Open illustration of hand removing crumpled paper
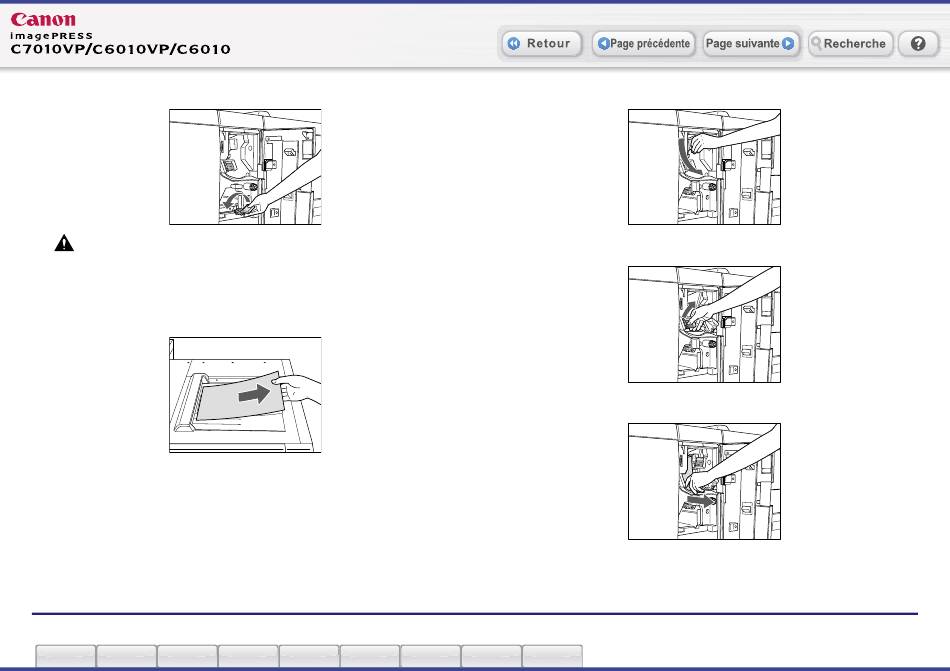 pyautogui.click(x=704, y=324)
